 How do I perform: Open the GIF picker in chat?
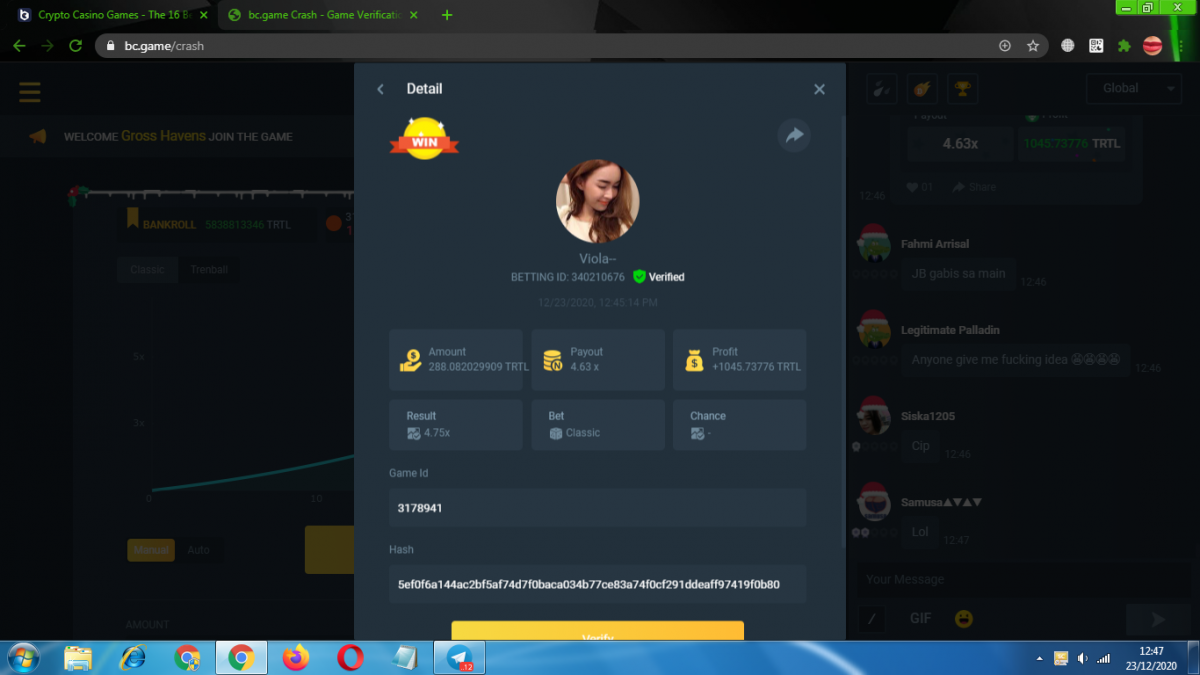(920, 619)
